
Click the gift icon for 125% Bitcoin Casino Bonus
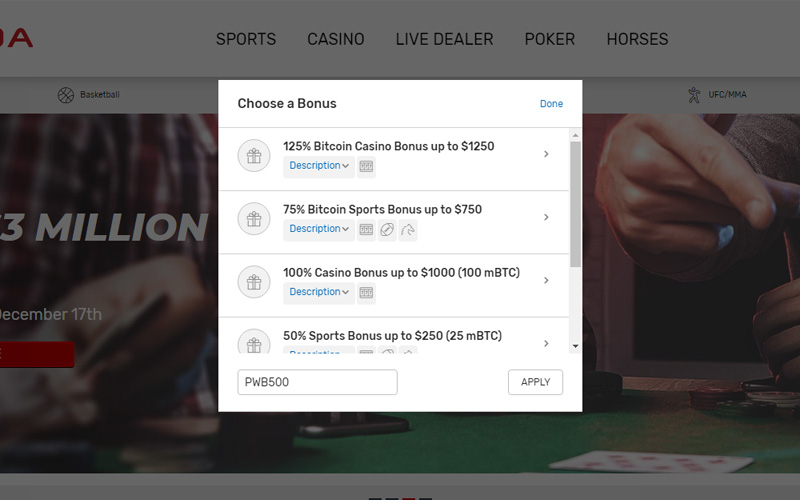(254, 156)
